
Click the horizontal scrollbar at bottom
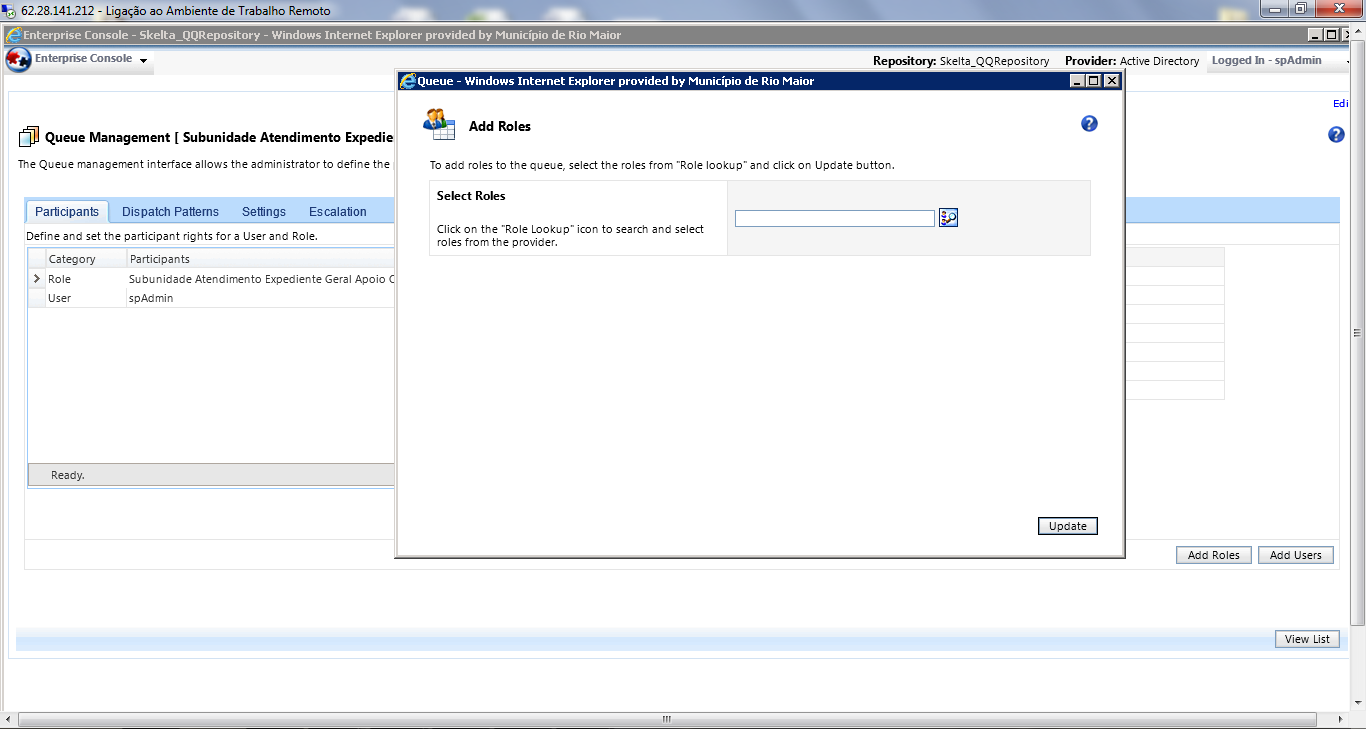(x=666, y=719)
